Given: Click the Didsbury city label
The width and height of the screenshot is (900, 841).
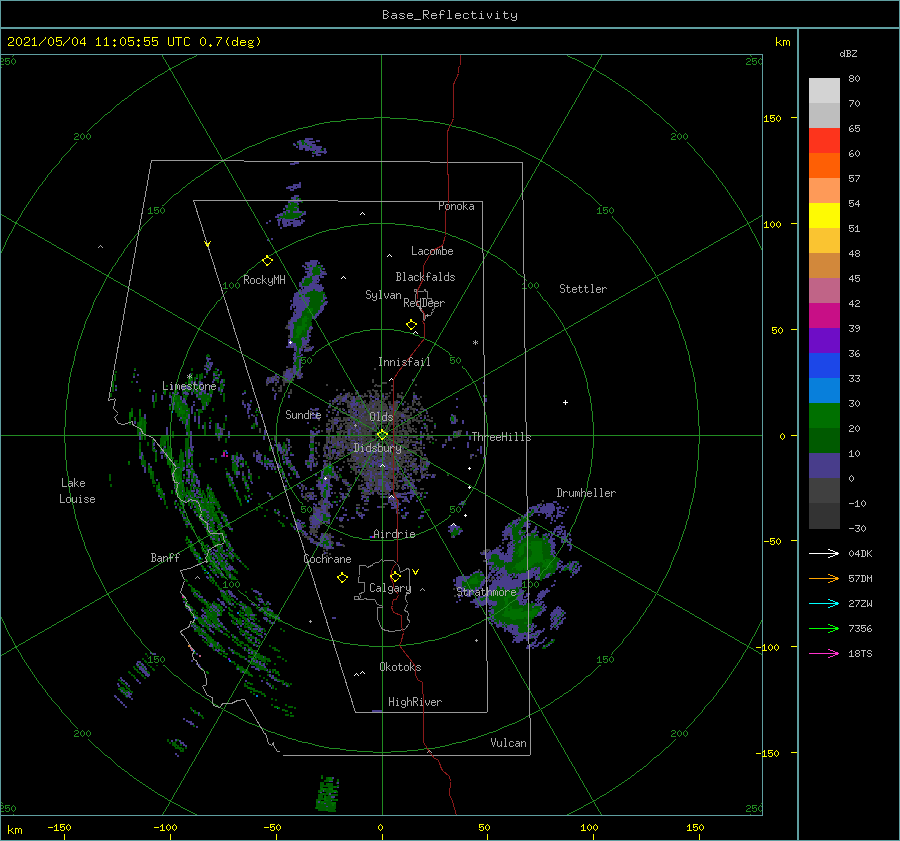Looking at the screenshot, I should click(378, 448).
